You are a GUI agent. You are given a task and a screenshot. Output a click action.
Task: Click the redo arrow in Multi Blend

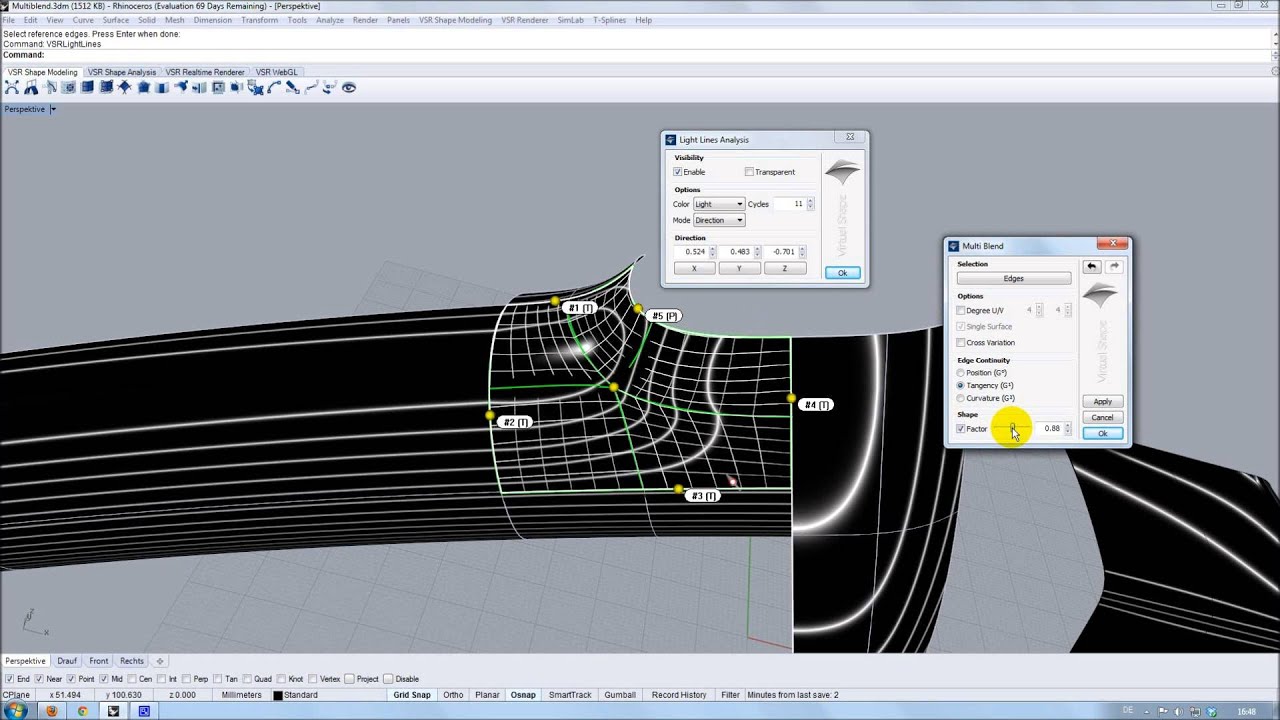click(x=1114, y=267)
